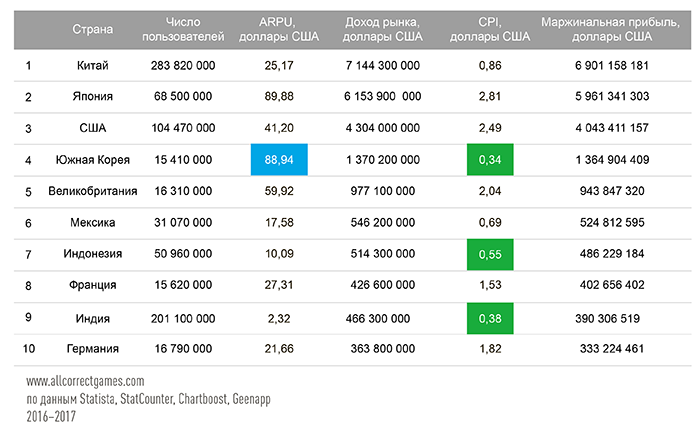Click the Страна column header
This screenshot has width=700, height=430.
92,28
